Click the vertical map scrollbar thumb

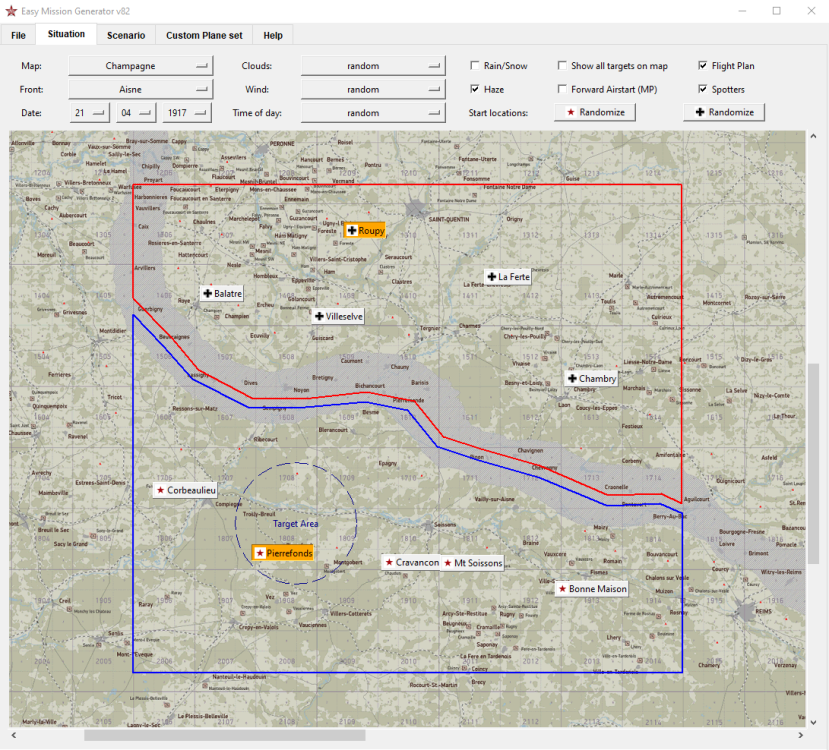coord(813,463)
